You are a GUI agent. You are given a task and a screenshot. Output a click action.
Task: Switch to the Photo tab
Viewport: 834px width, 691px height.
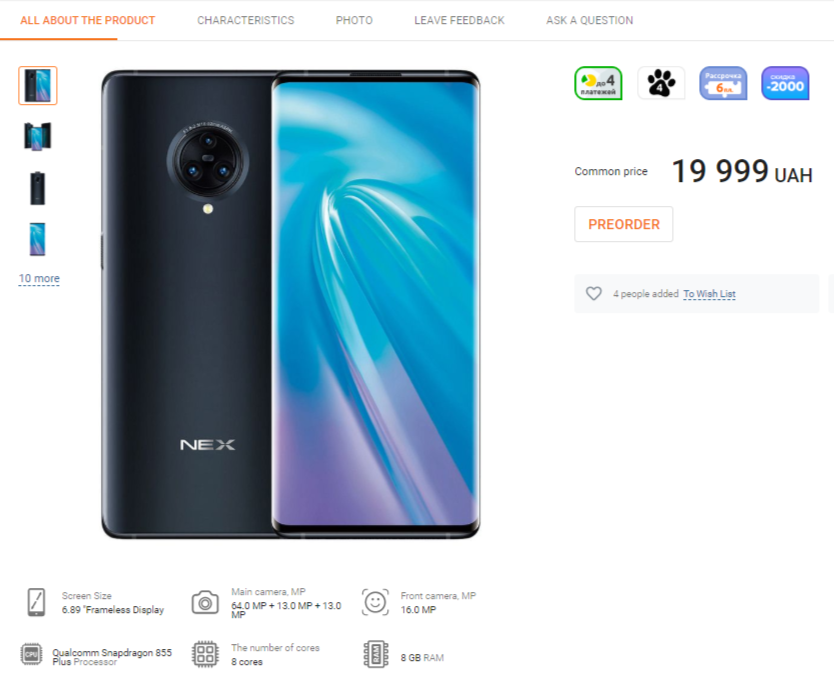(354, 20)
